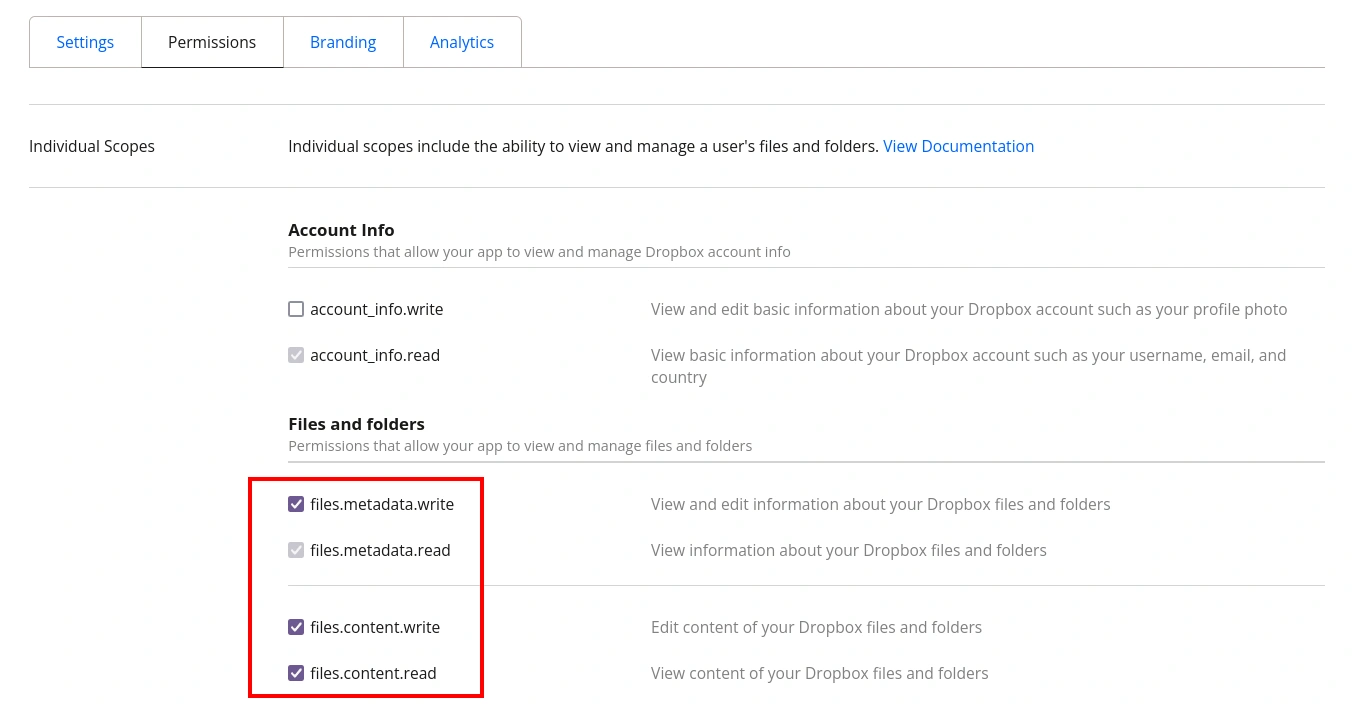
Task: Select the Permissions tab
Action: (x=212, y=42)
